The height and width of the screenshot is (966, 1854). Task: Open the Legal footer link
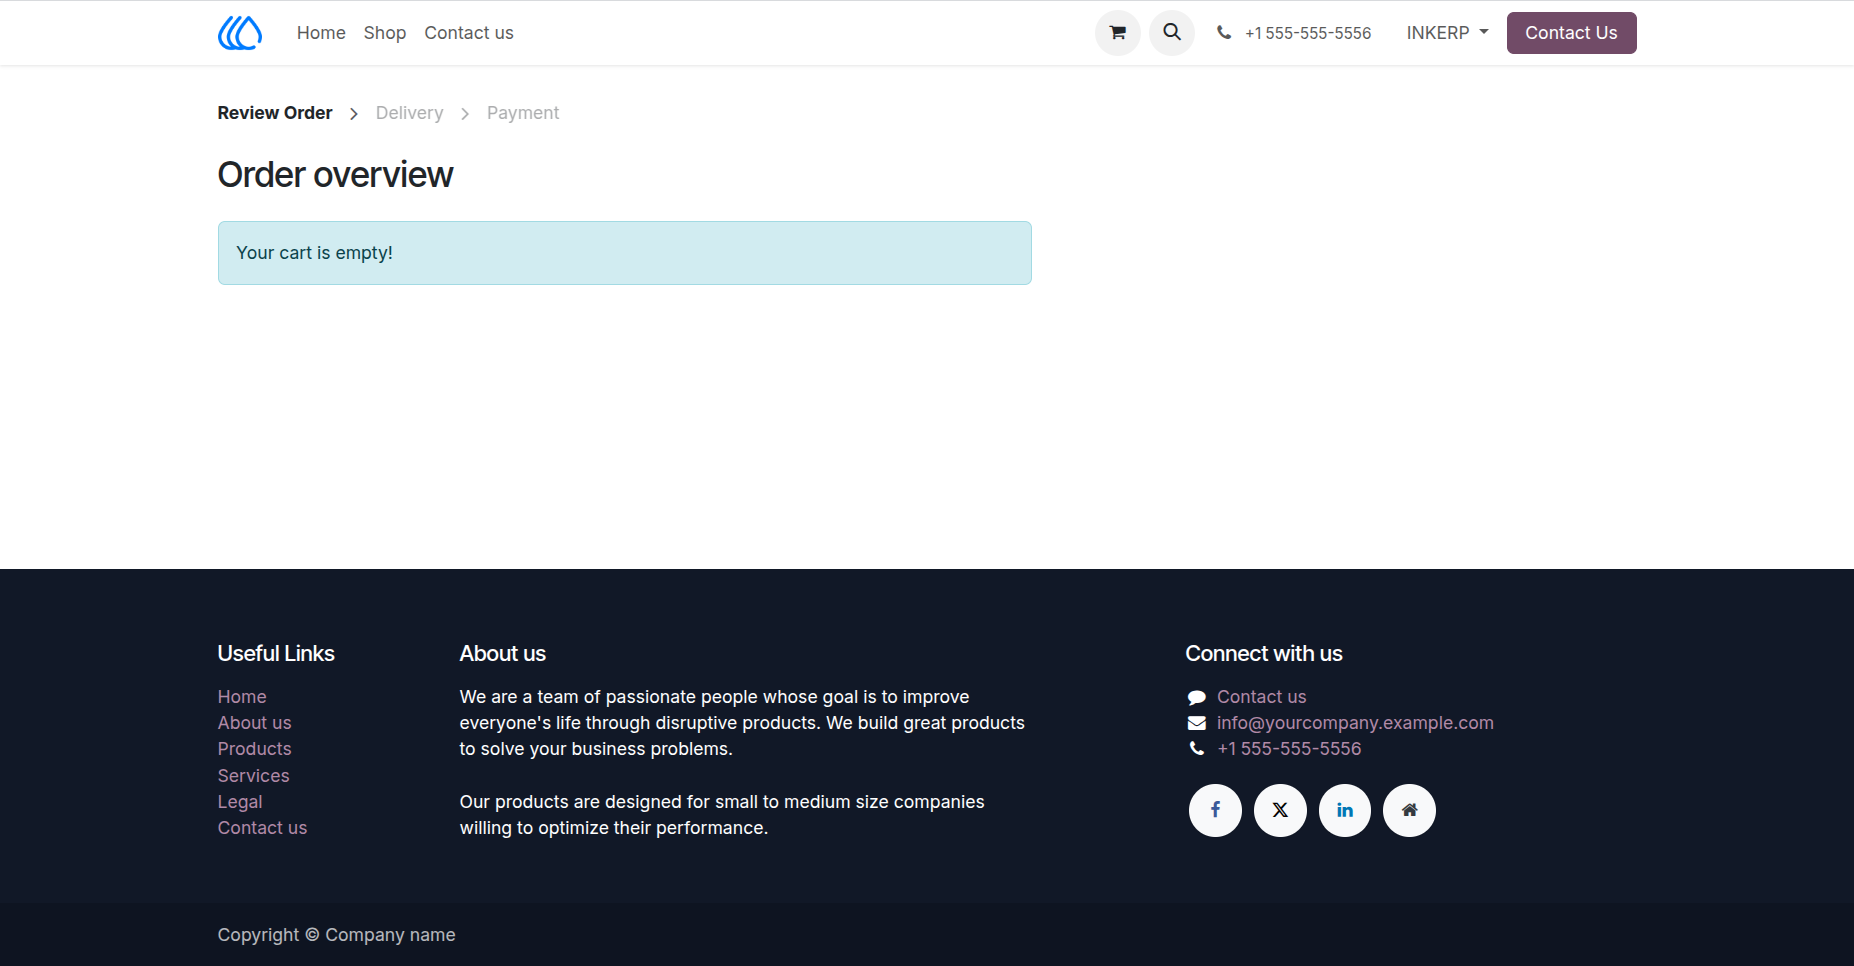[x=240, y=802]
